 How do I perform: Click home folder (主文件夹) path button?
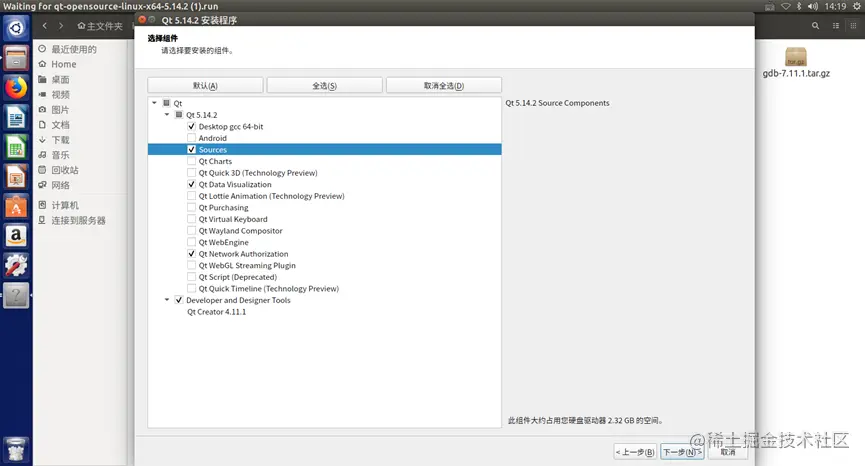[100, 26]
